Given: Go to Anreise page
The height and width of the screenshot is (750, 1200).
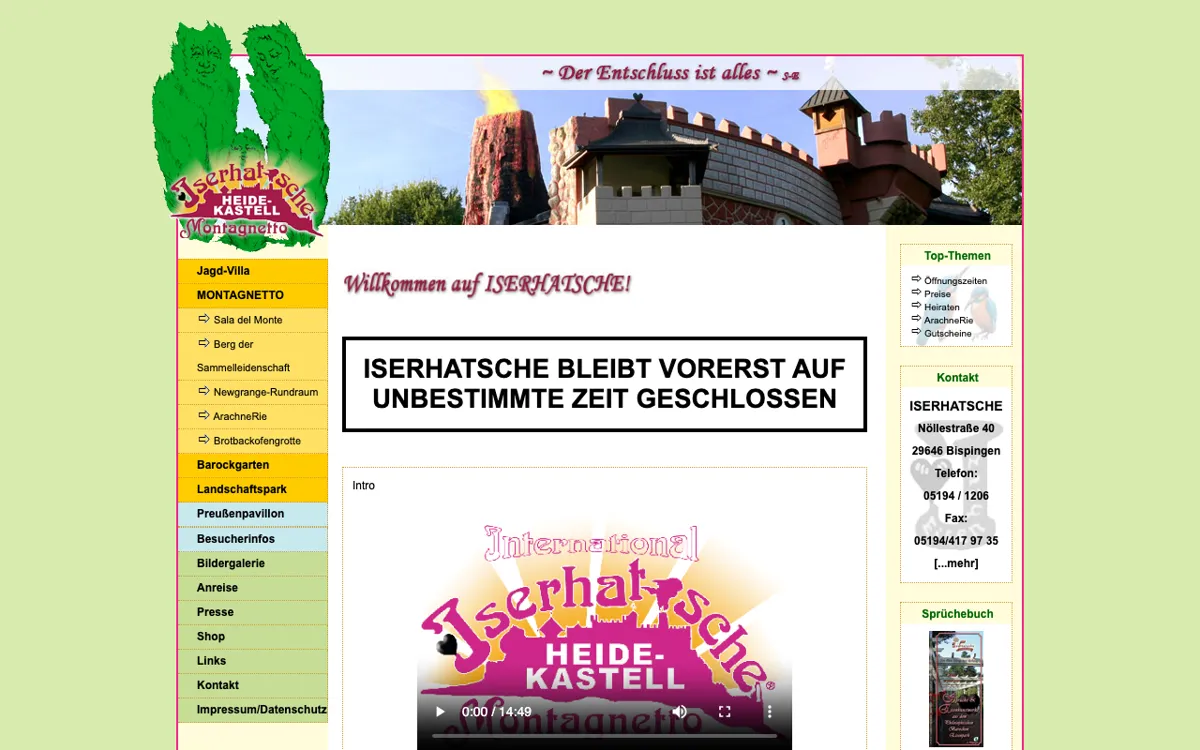Looking at the screenshot, I should pyautogui.click(x=252, y=588).
